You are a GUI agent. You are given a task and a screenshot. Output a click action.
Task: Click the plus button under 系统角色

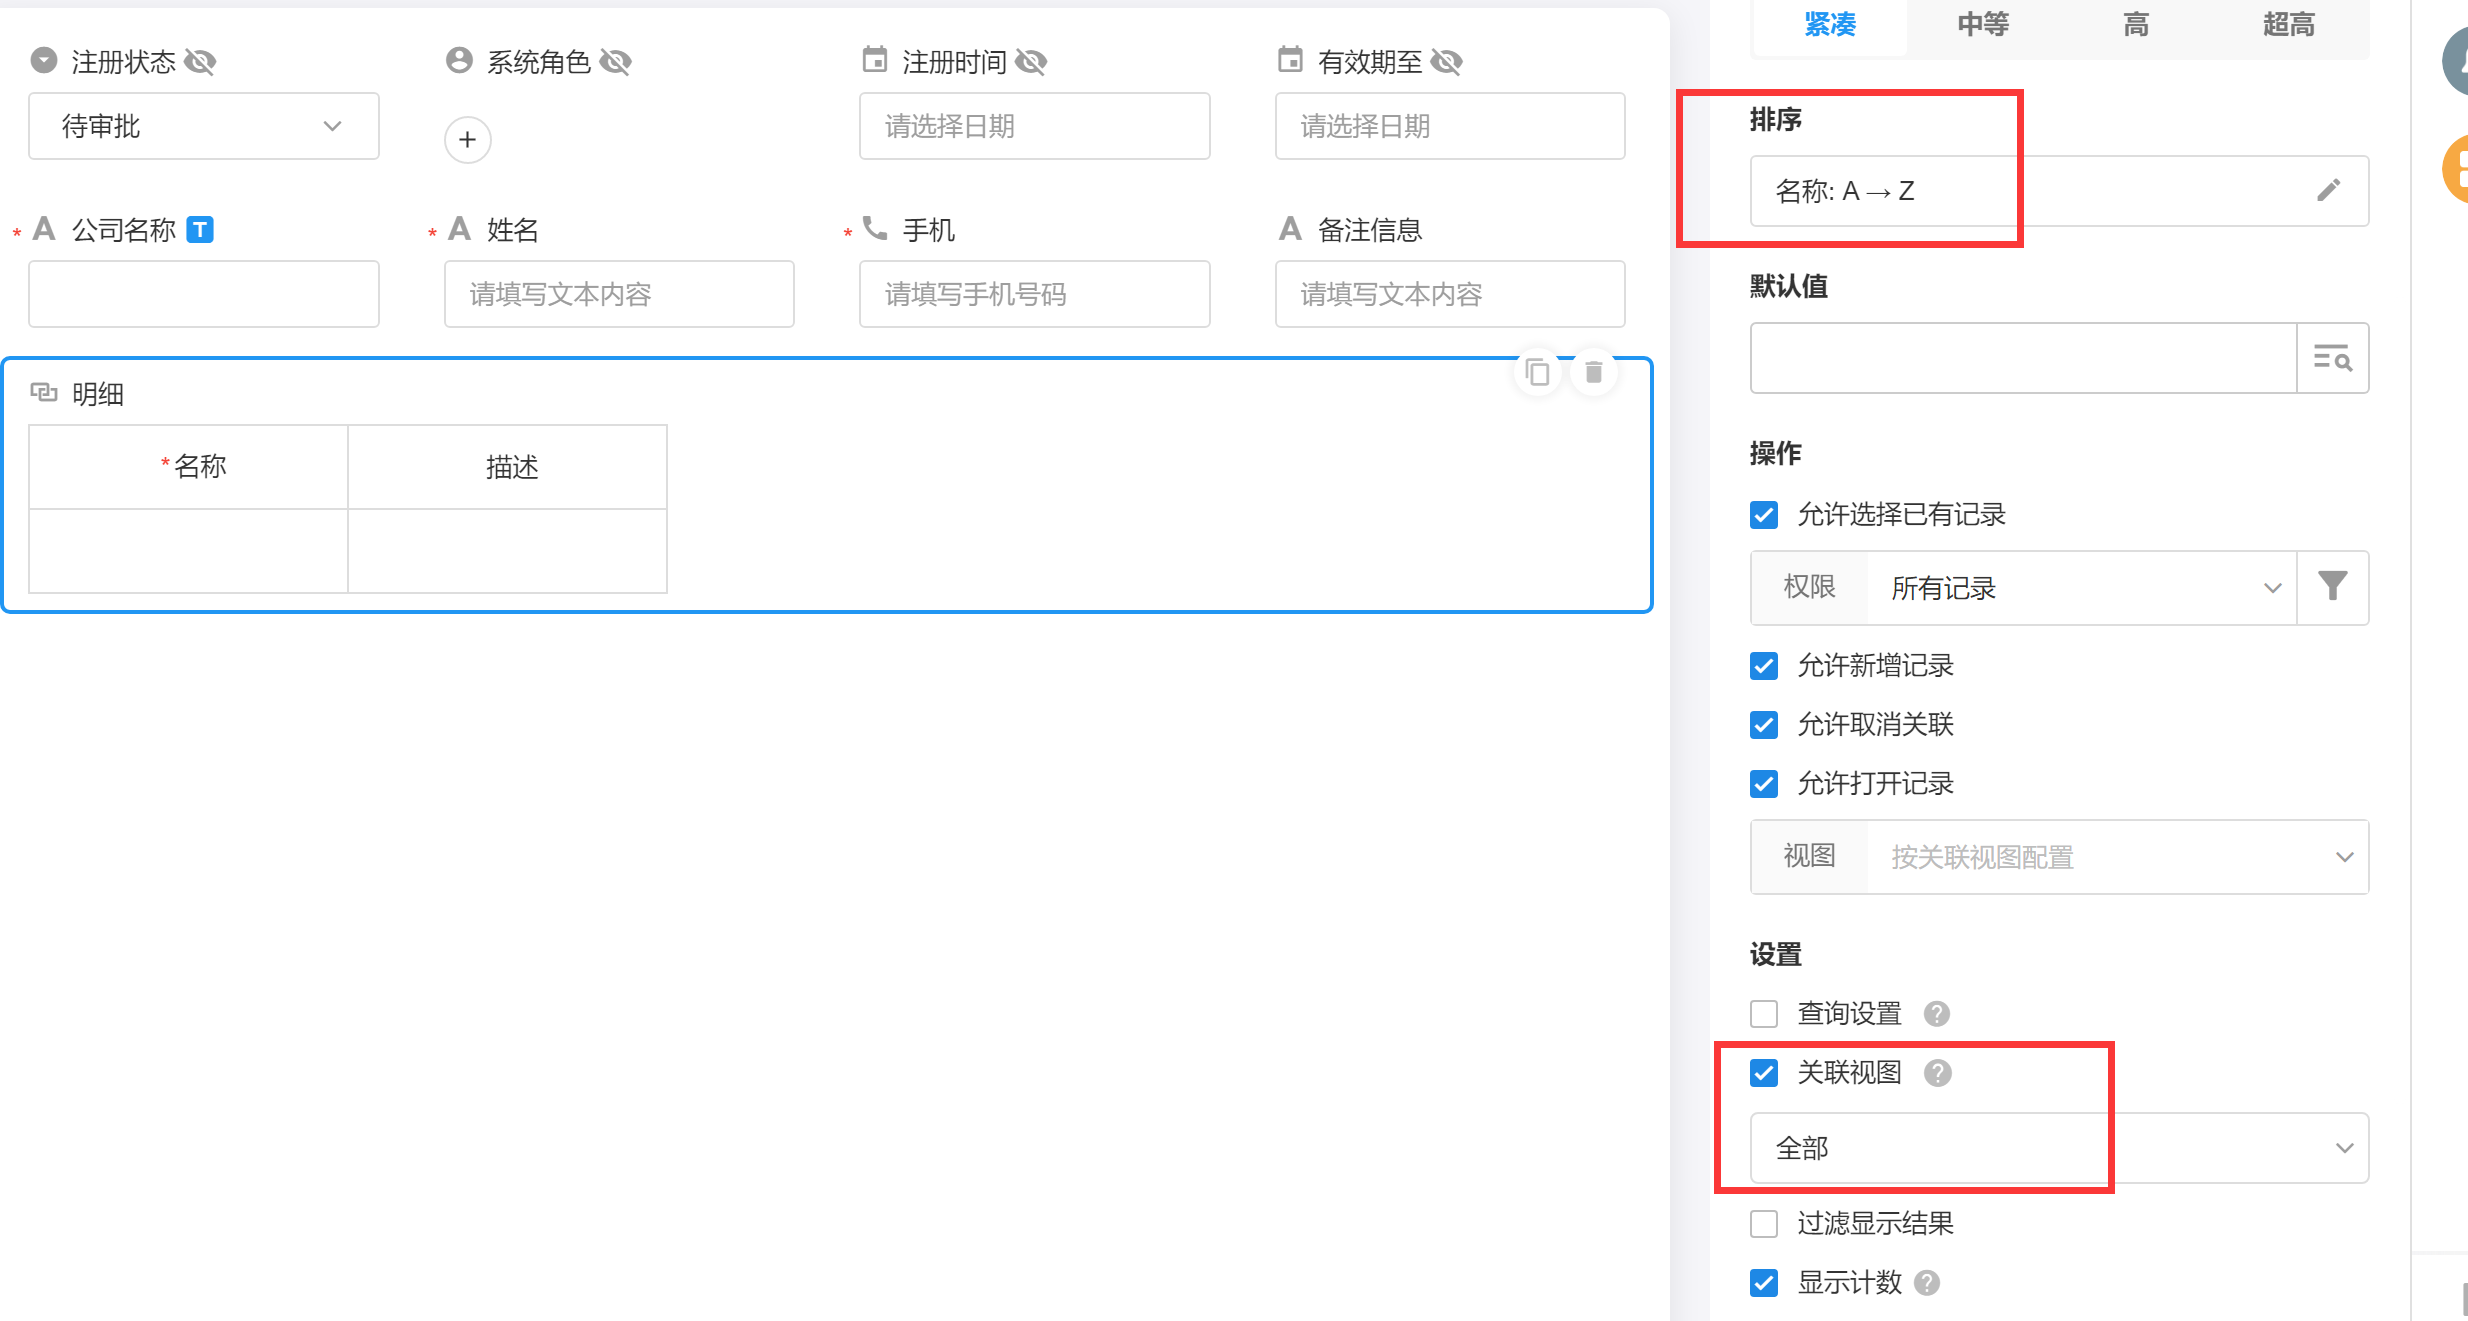pyautogui.click(x=467, y=140)
